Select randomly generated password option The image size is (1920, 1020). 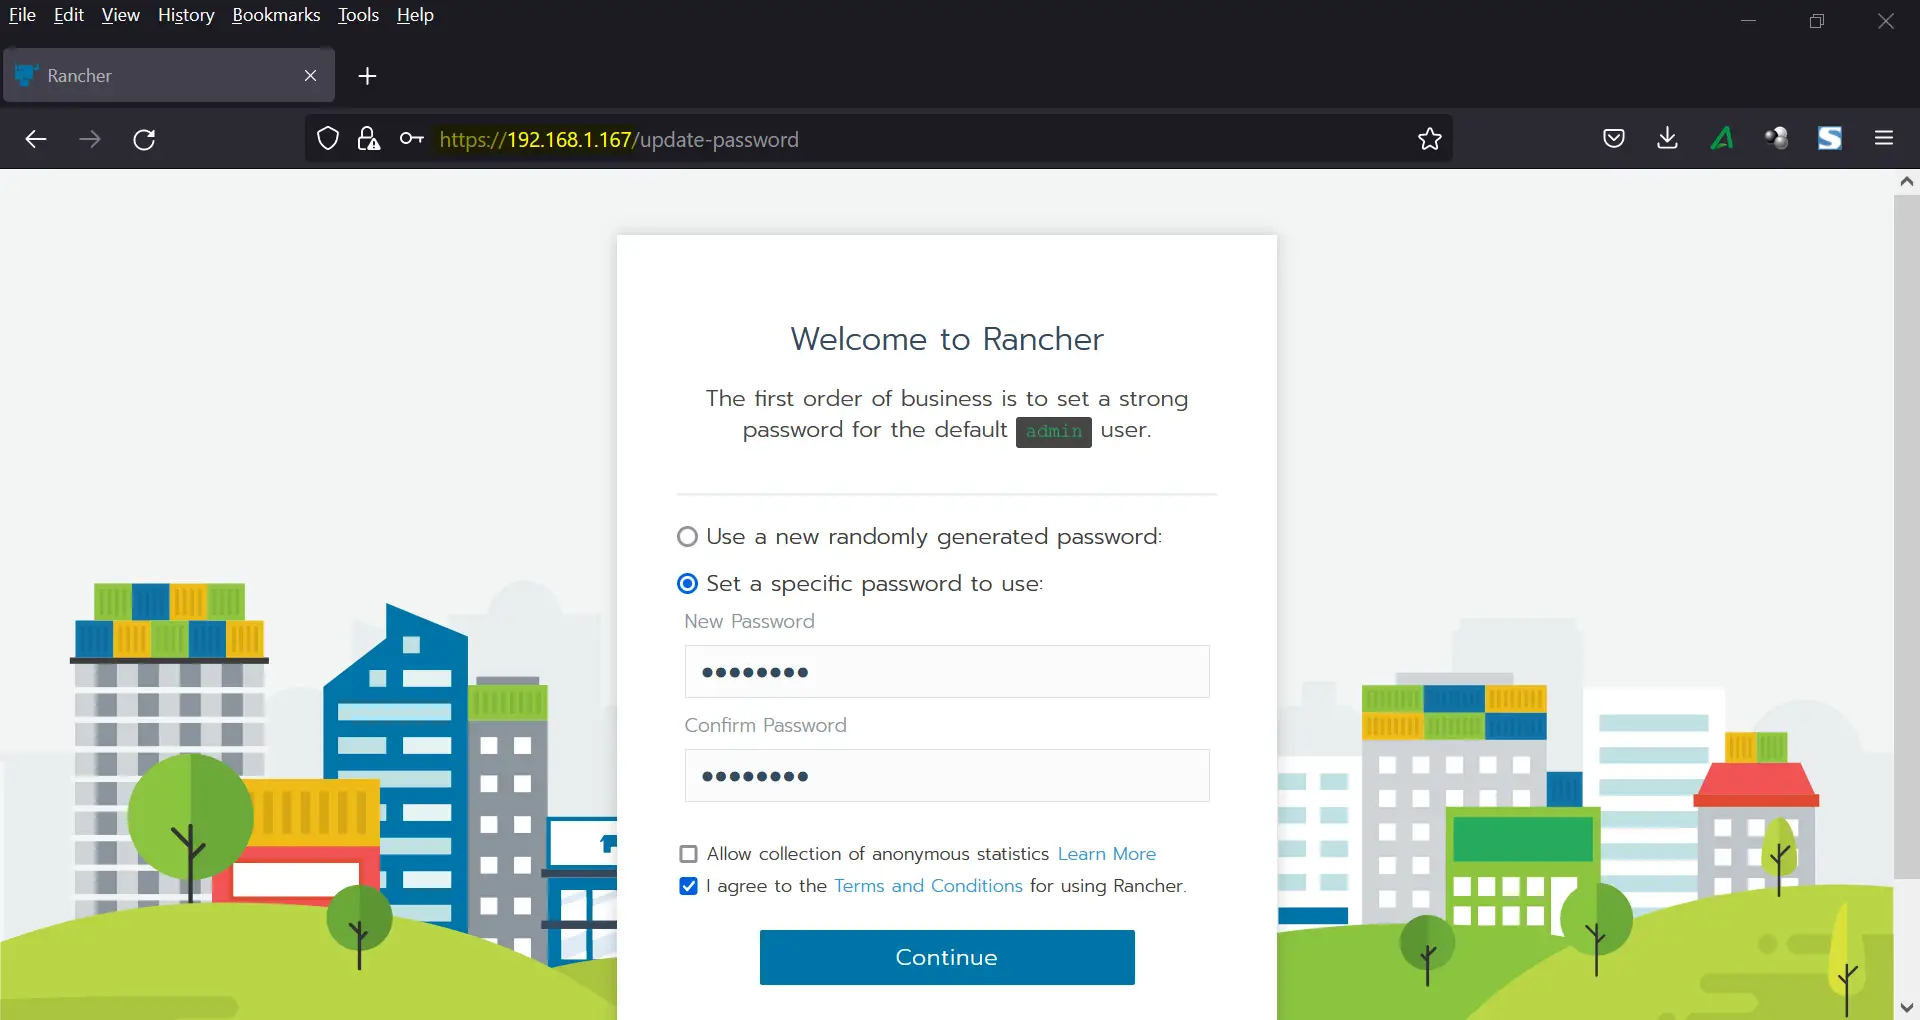[x=687, y=537]
